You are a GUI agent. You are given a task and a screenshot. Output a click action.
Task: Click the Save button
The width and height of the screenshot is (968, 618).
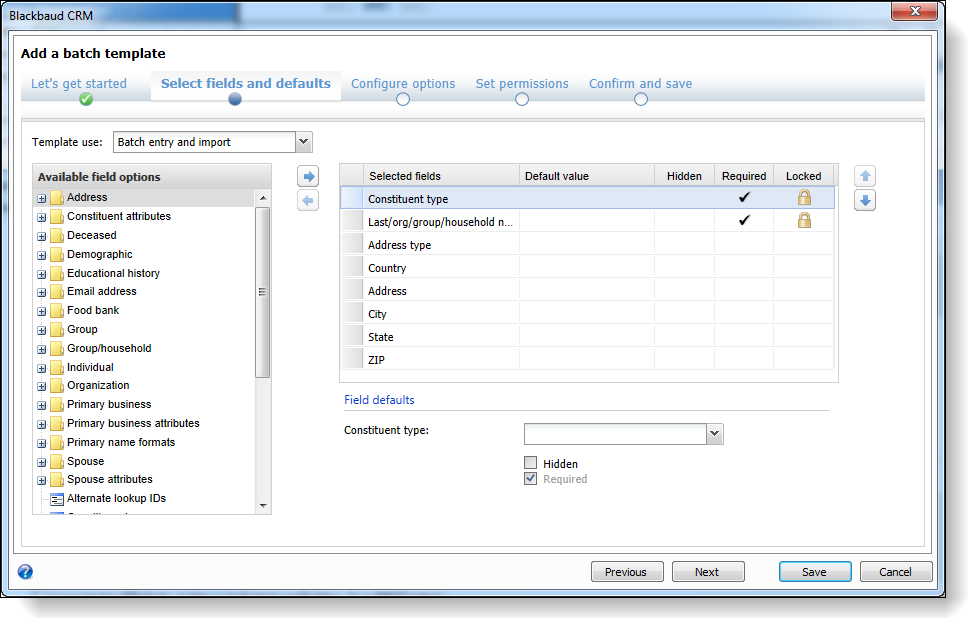pos(815,572)
